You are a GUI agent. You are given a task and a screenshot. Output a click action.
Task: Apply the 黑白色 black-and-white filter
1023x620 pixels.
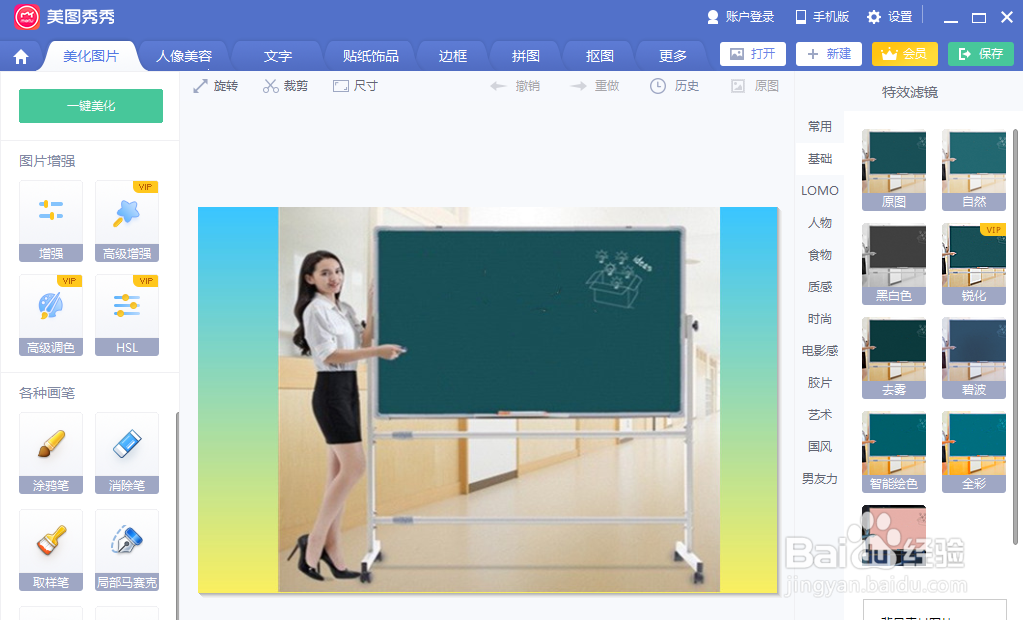pos(893,263)
